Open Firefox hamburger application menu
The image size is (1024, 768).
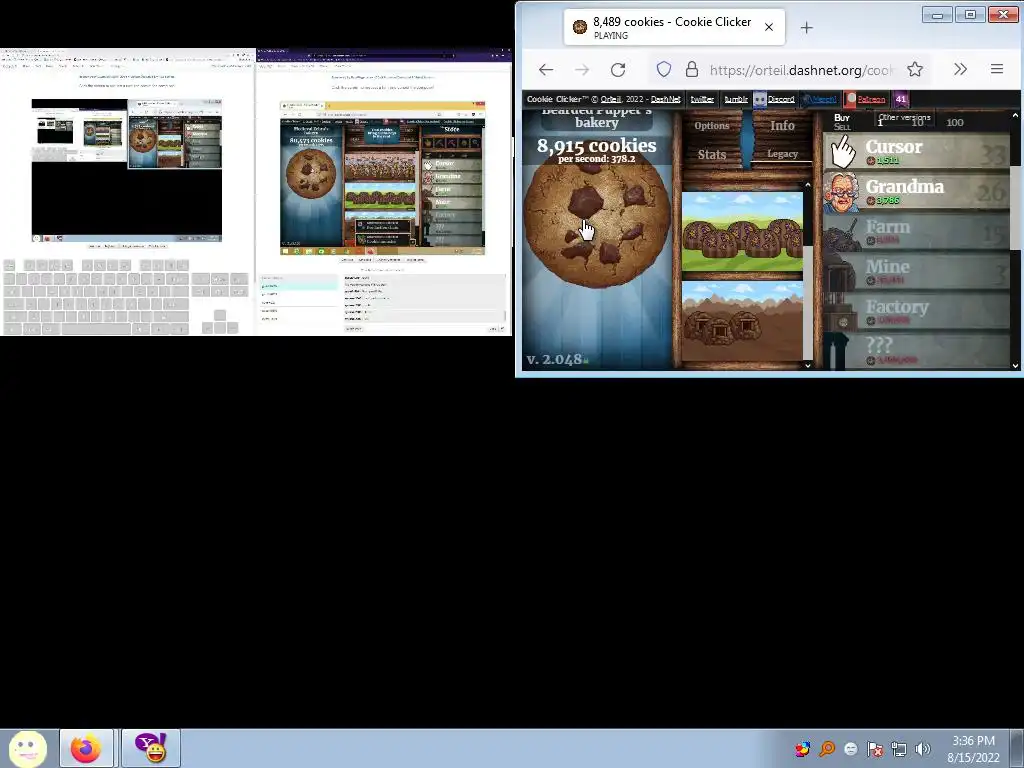pyautogui.click(x=997, y=69)
